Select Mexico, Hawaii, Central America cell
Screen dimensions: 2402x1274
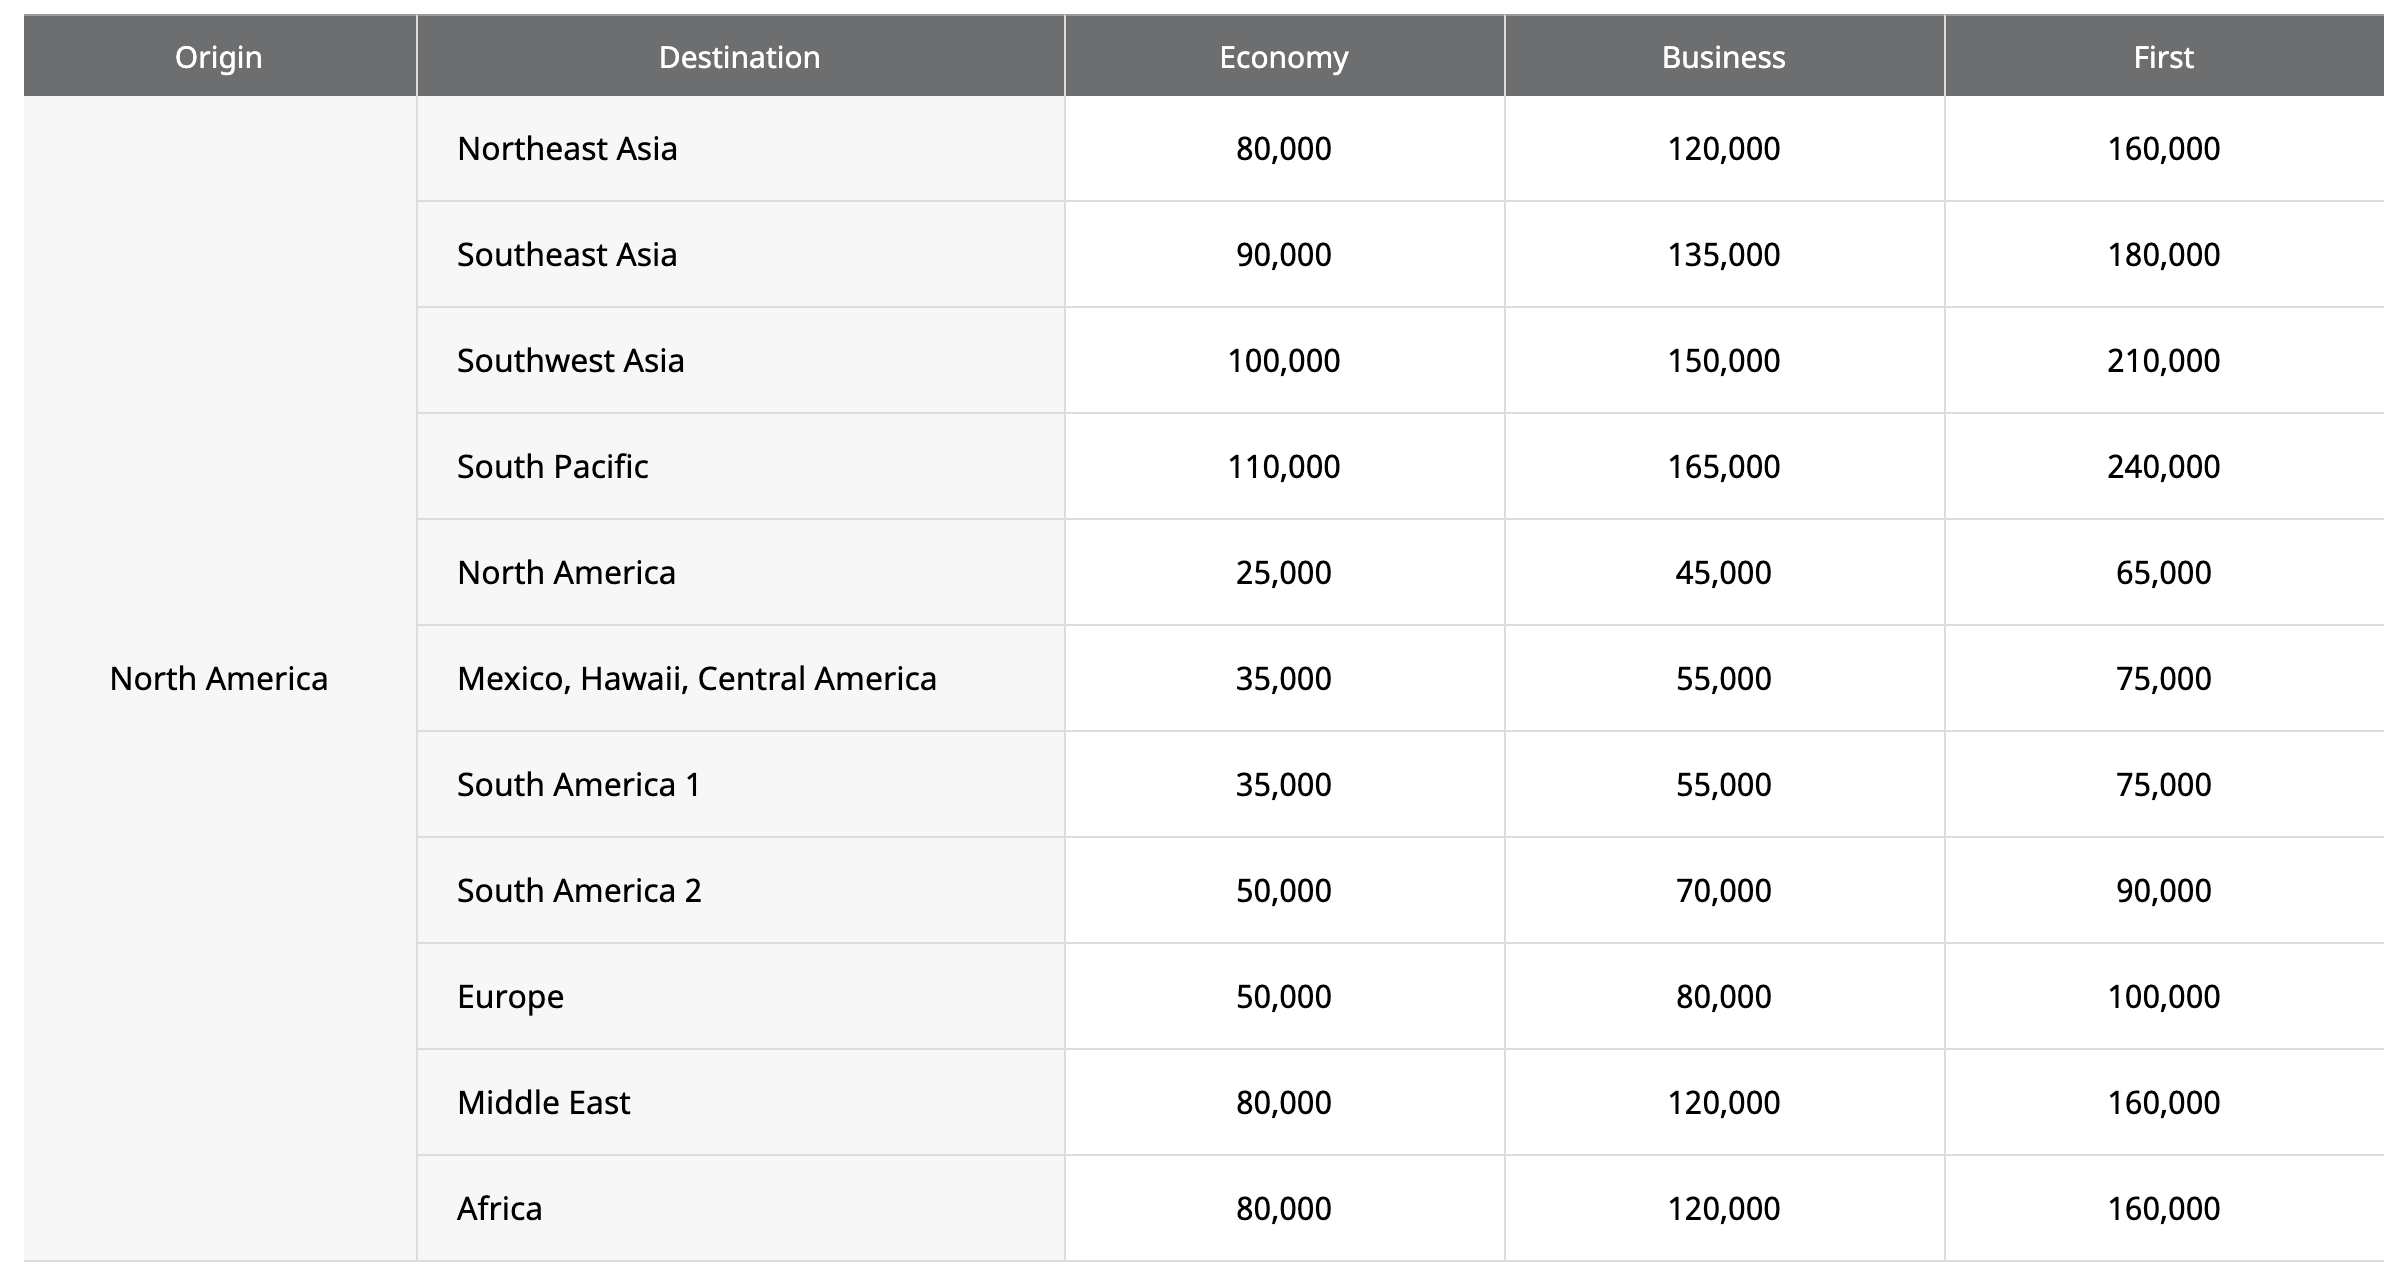point(696,678)
